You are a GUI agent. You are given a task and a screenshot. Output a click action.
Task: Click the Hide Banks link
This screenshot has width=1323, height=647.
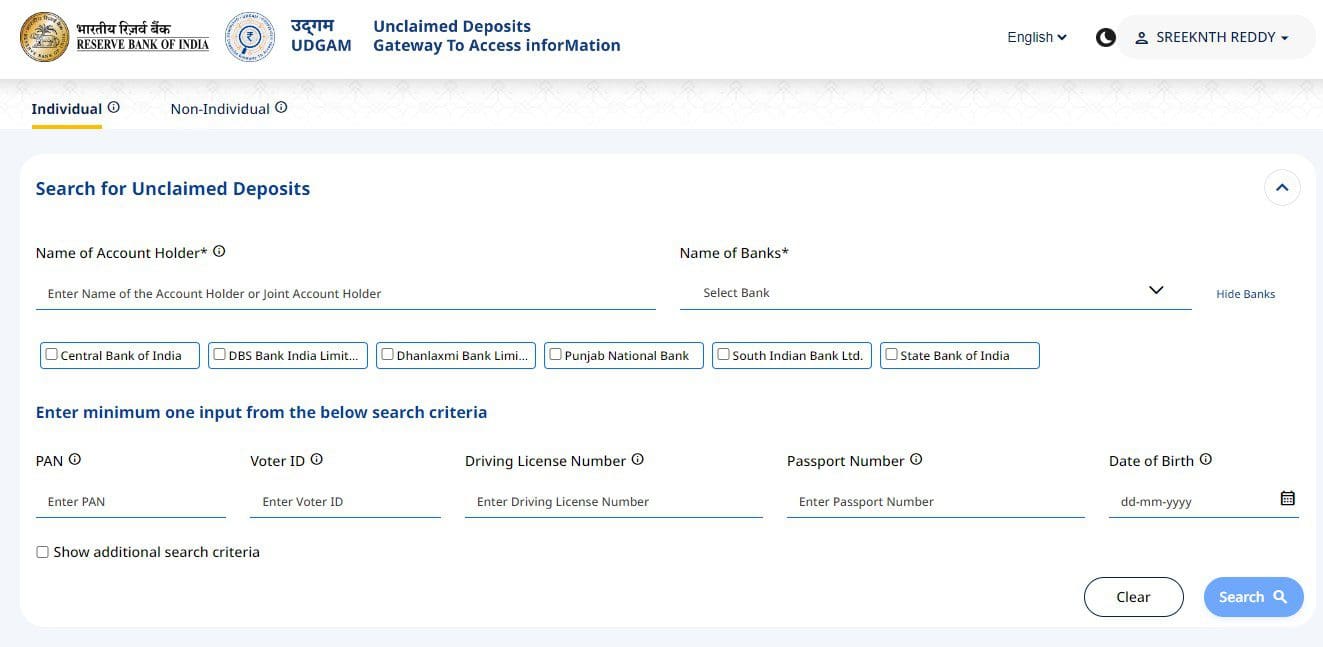1245,293
